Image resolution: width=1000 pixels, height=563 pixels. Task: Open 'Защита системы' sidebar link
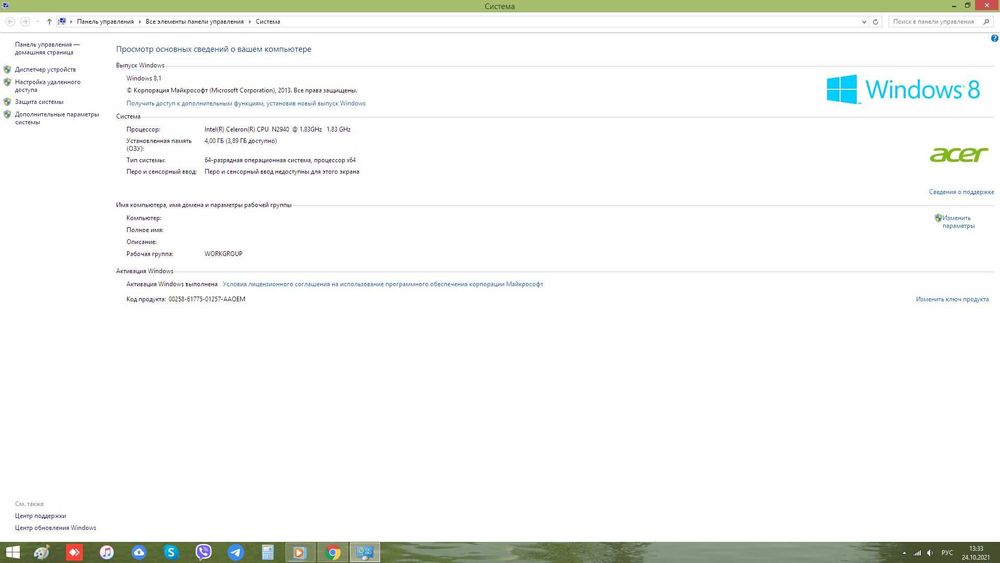click(39, 102)
